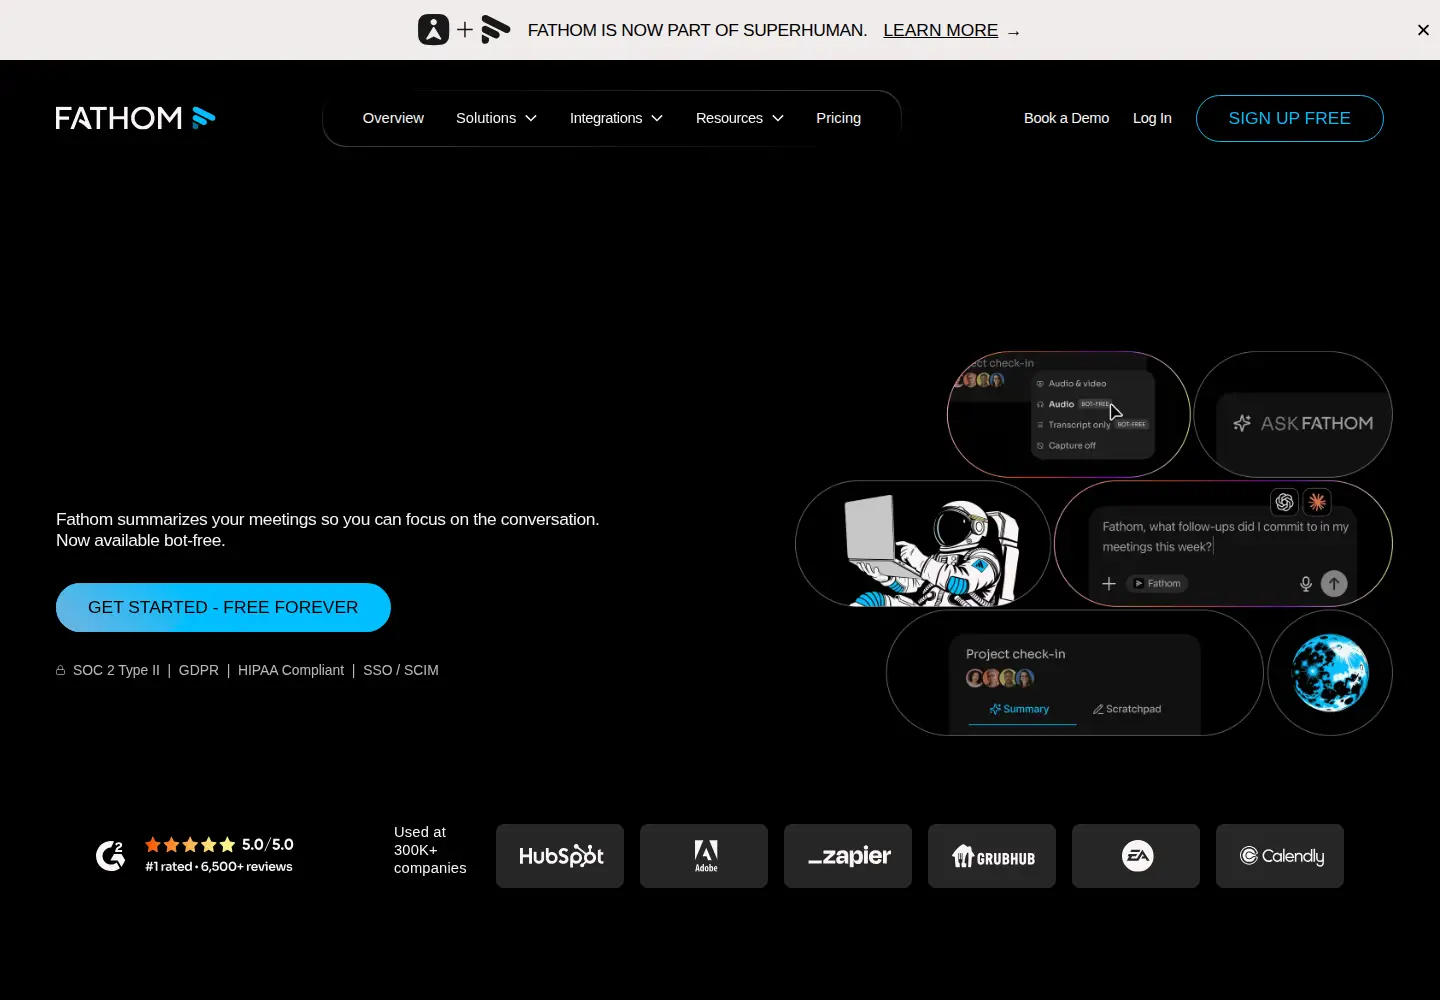Click the G2 logo badge
The width and height of the screenshot is (1440, 1000).
tap(110, 855)
